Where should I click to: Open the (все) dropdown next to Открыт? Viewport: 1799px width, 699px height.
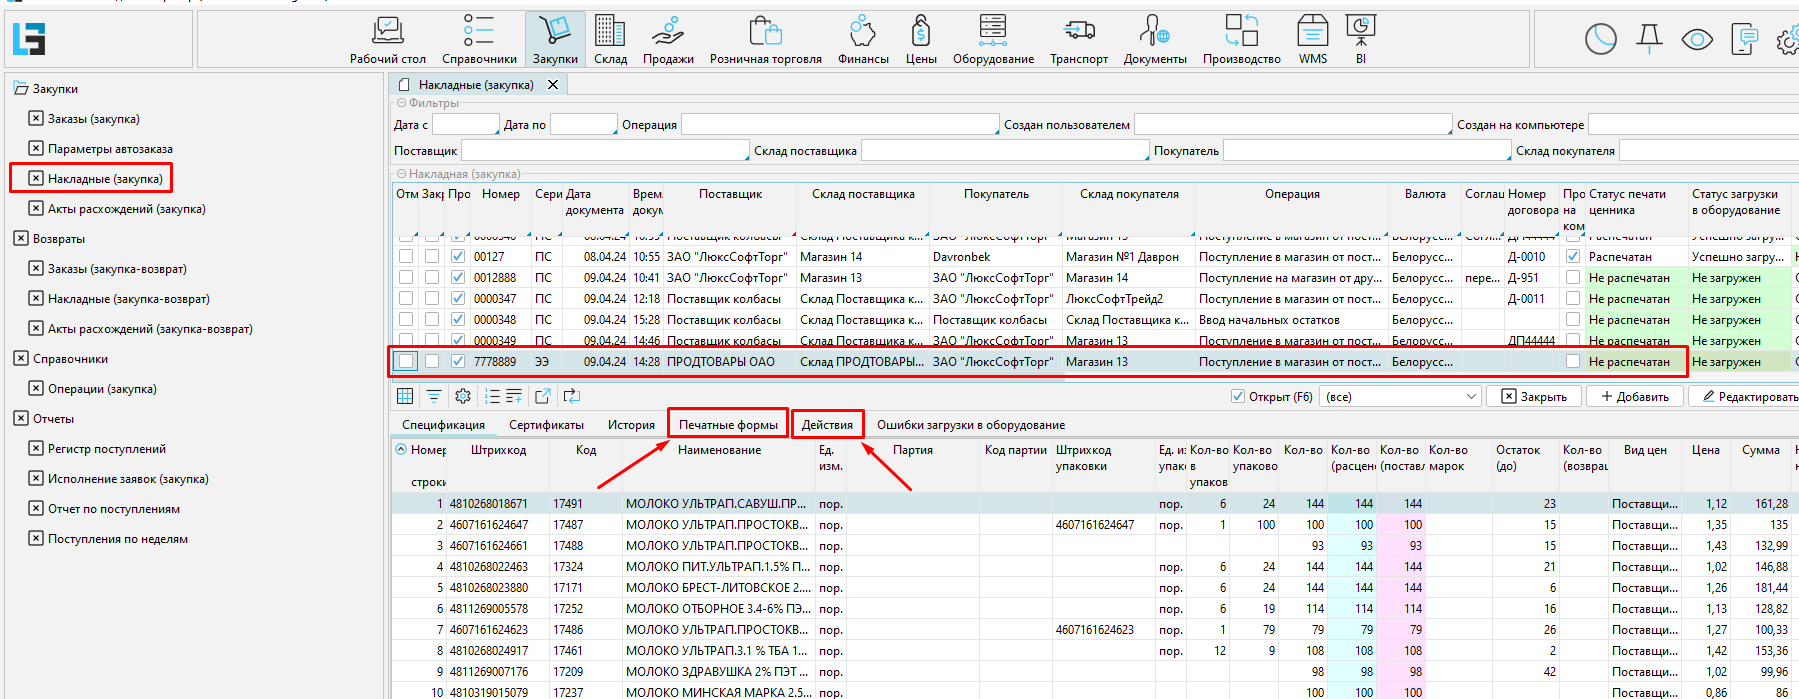tap(1400, 397)
